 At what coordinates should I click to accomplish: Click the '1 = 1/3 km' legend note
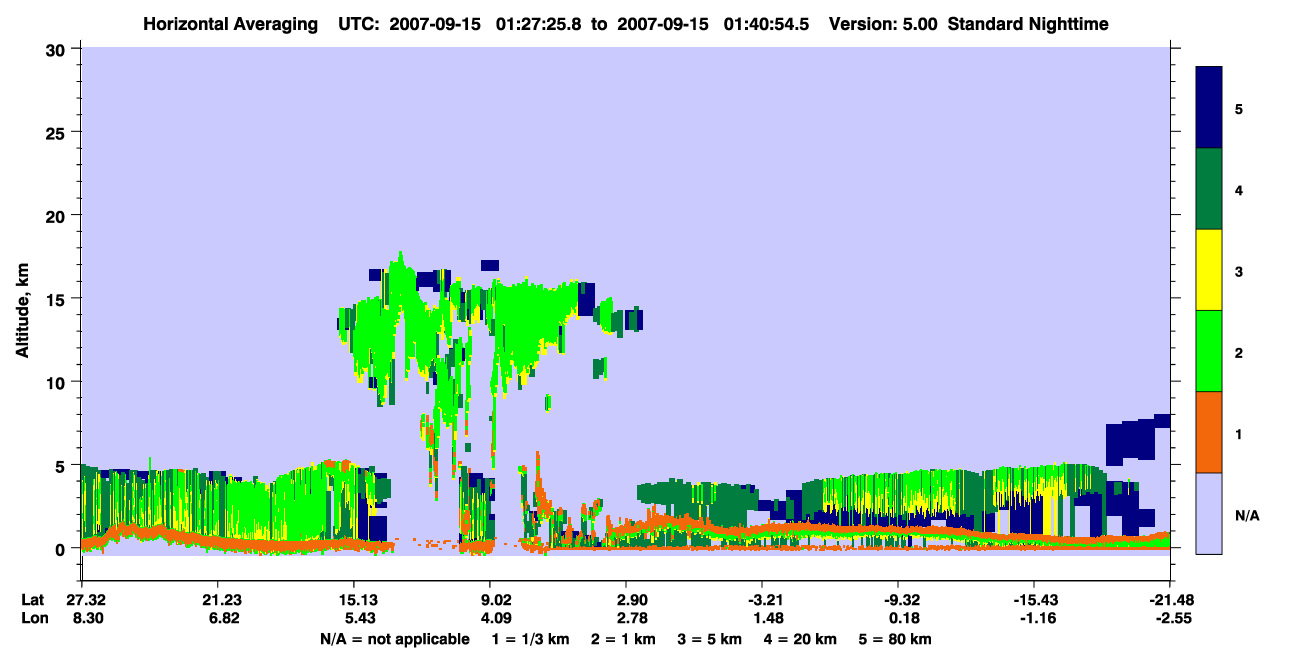(x=529, y=639)
